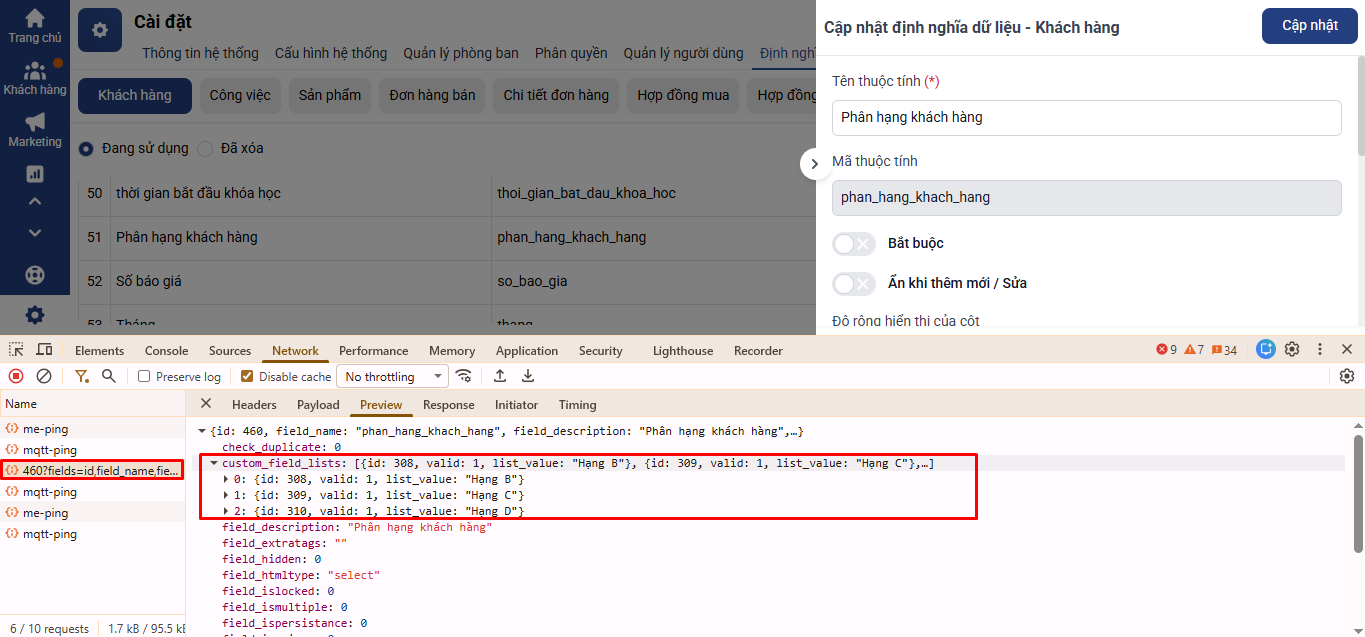
Task: Click the Tên thuộc tính input field
Action: 1086,118
